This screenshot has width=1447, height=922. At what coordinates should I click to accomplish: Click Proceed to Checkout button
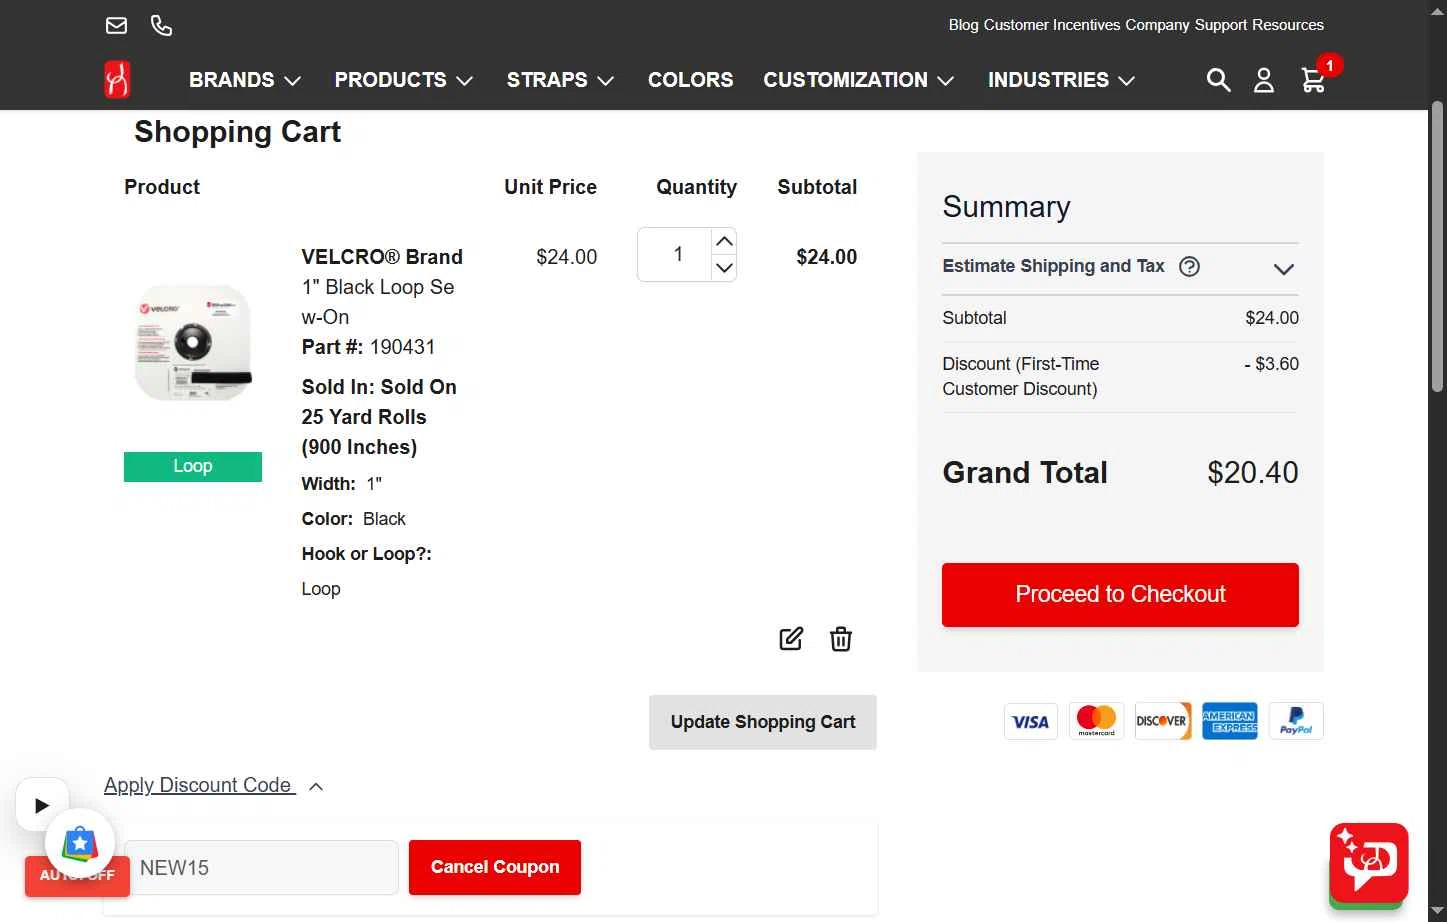[x=1120, y=595]
